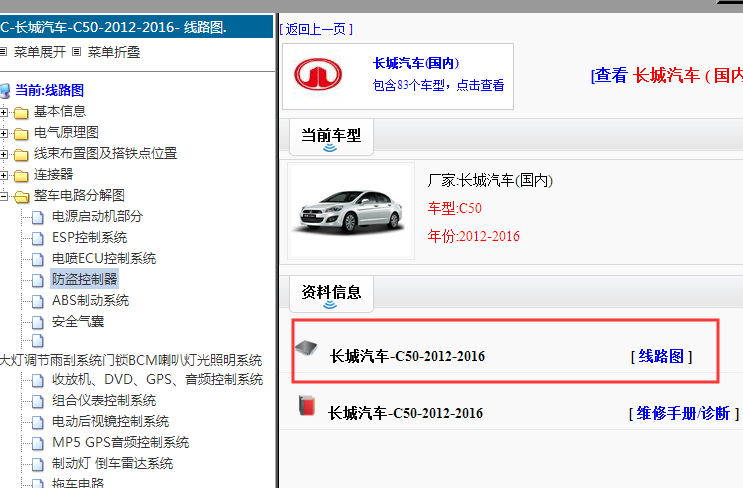Image resolution: width=743 pixels, height=488 pixels.
Task: Expand the 基本信息 tree node
Action: pos(4,112)
